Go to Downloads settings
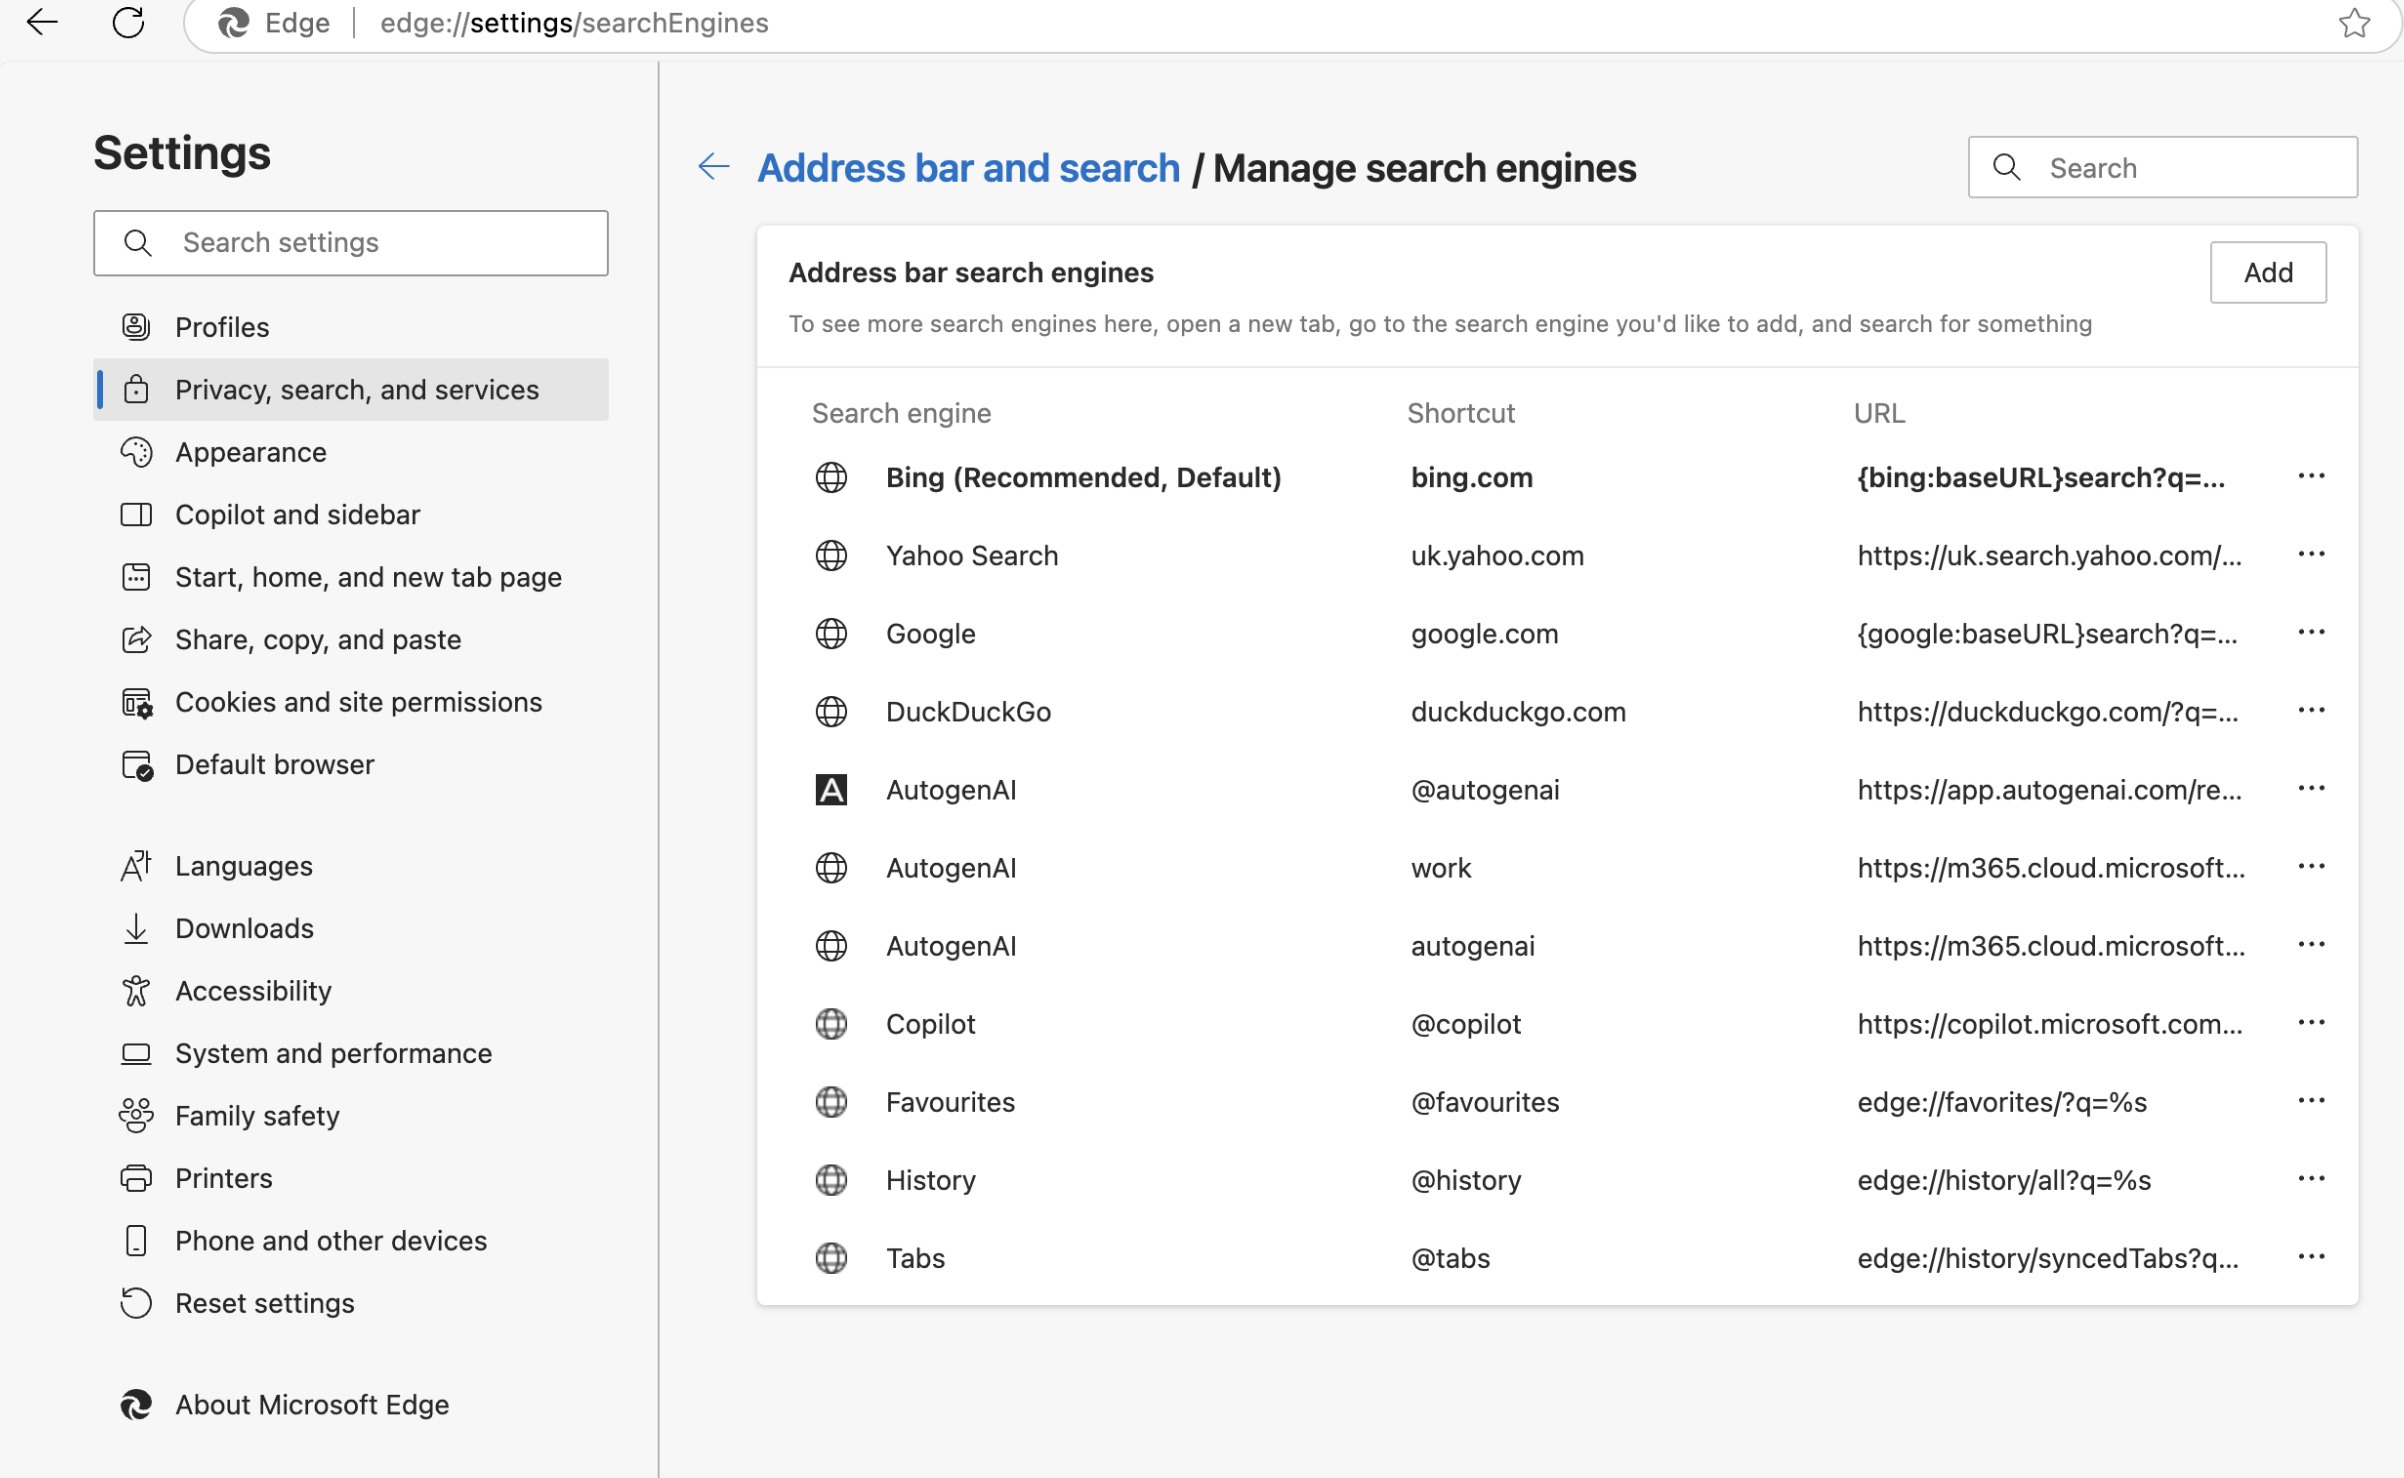2404x1478 pixels. click(x=351, y=929)
